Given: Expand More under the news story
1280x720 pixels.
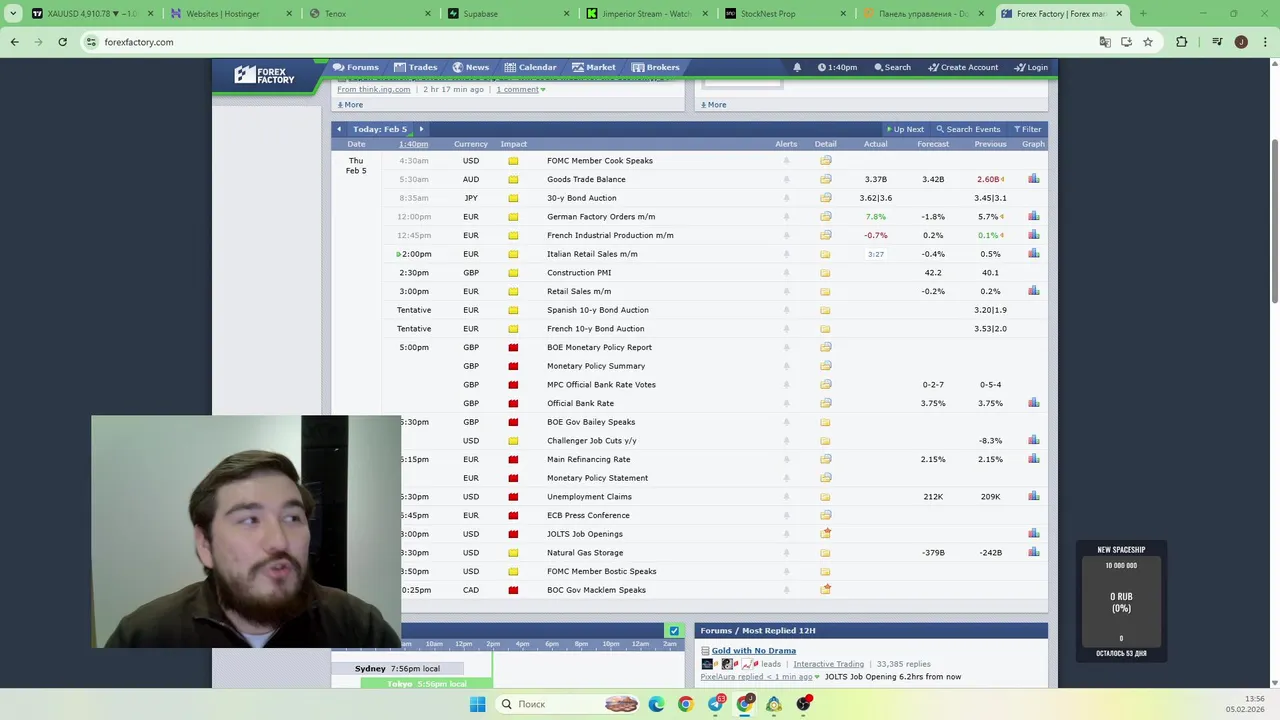Looking at the screenshot, I should [x=350, y=104].
